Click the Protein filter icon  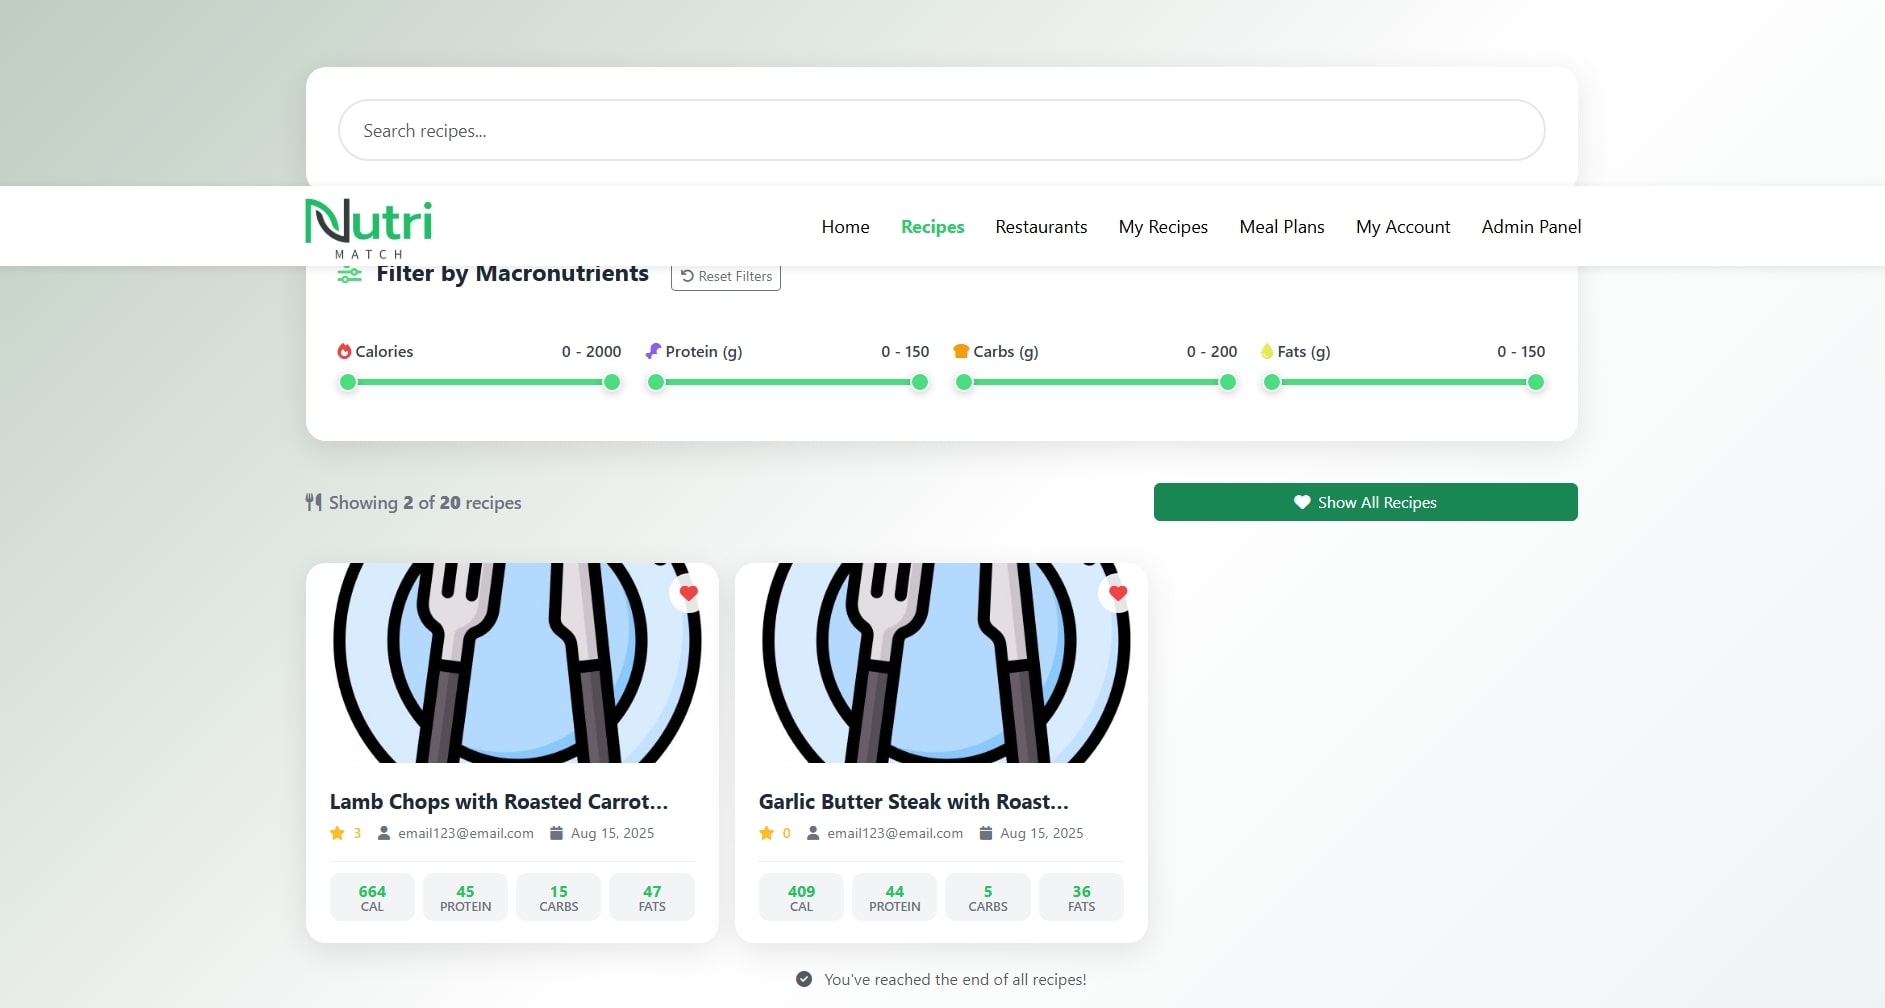coord(653,351)
